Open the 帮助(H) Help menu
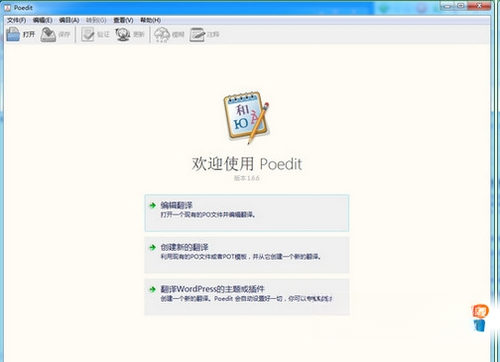This screenshot has height=362, width=500. click(x=150, y=20)
